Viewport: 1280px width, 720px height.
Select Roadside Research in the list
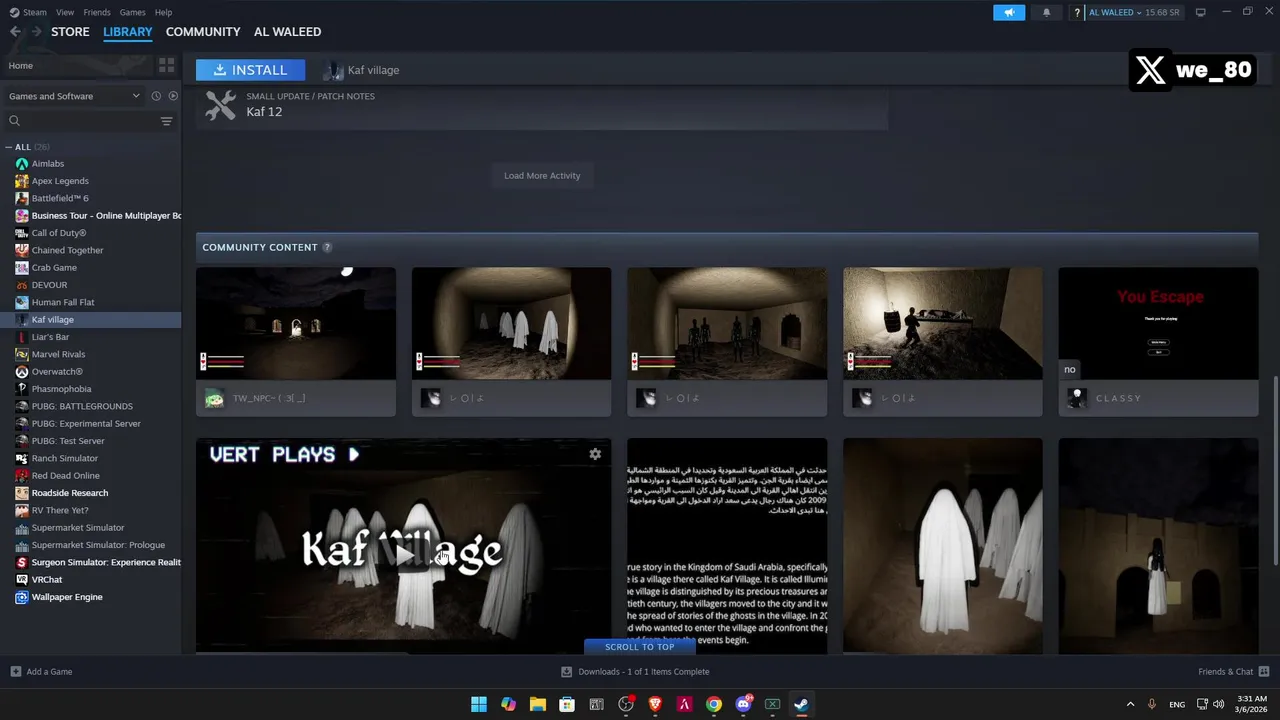(90, 493)
